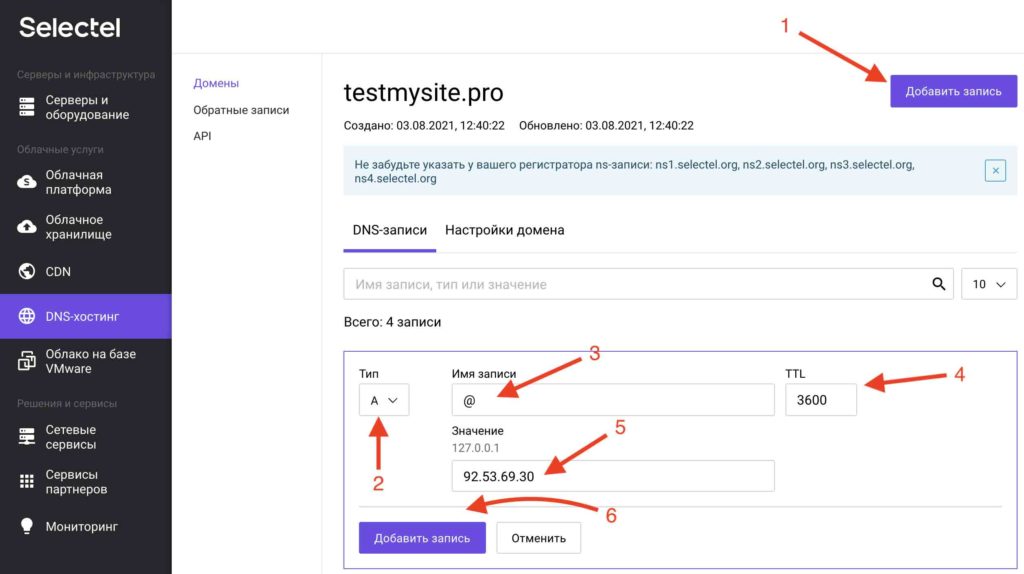Viewport: 1024px width, 574px height.
Task: Switch to Настройки домена tab
Action: (504, 230)
